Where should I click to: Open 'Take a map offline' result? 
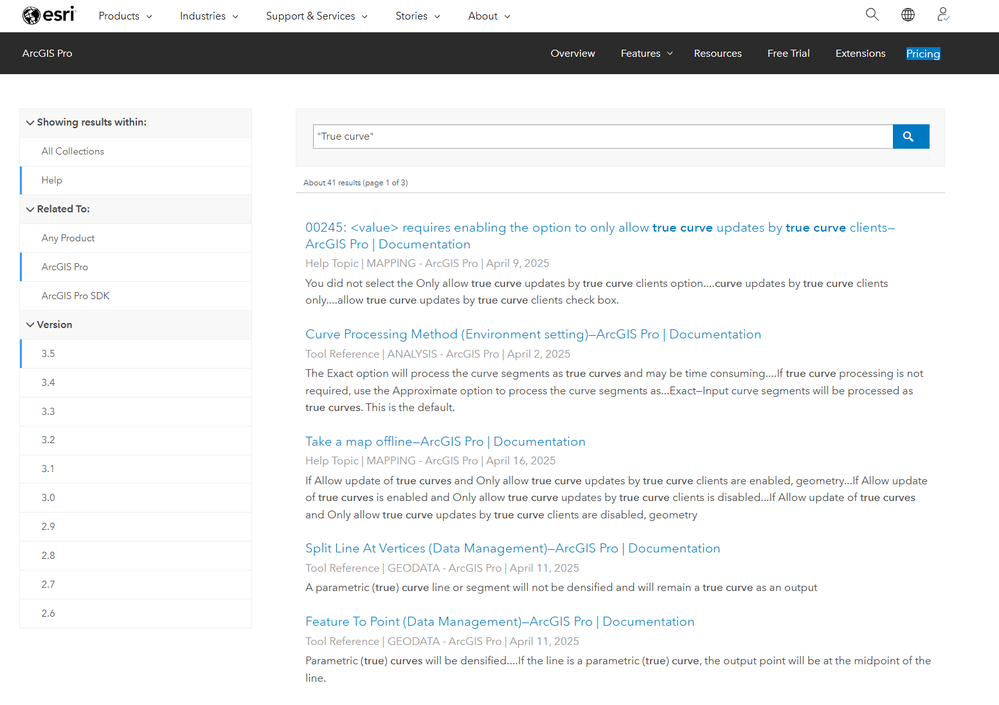tap(445, 441)
